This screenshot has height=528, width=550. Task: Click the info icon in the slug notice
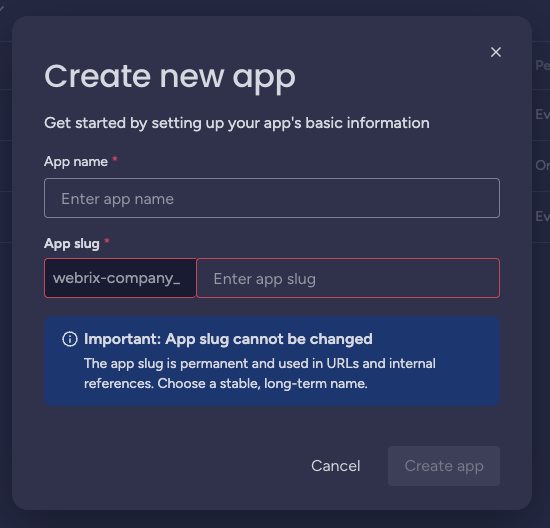click(x=70, y=339)
